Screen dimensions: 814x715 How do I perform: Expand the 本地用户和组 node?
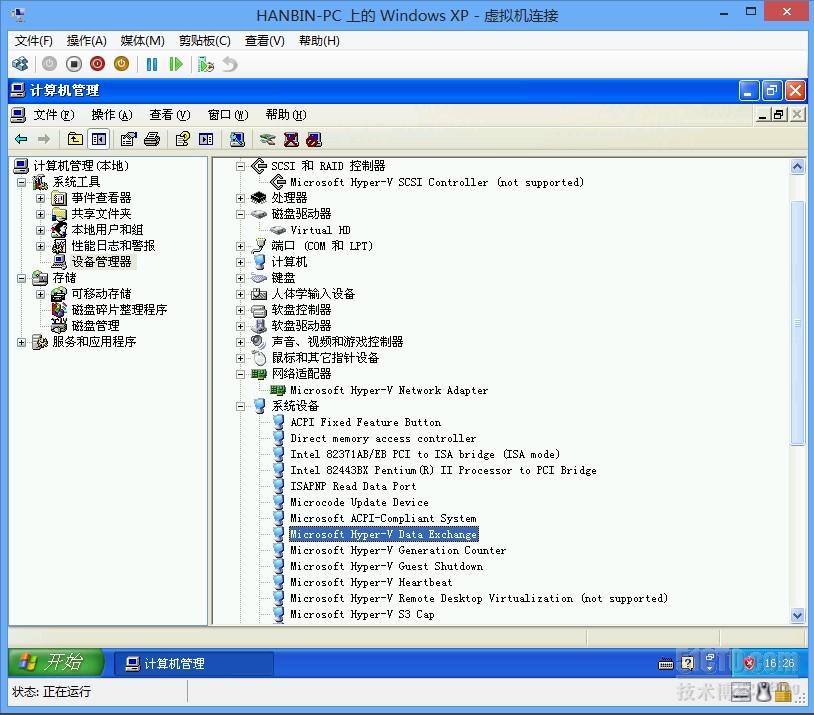[40, 230]
